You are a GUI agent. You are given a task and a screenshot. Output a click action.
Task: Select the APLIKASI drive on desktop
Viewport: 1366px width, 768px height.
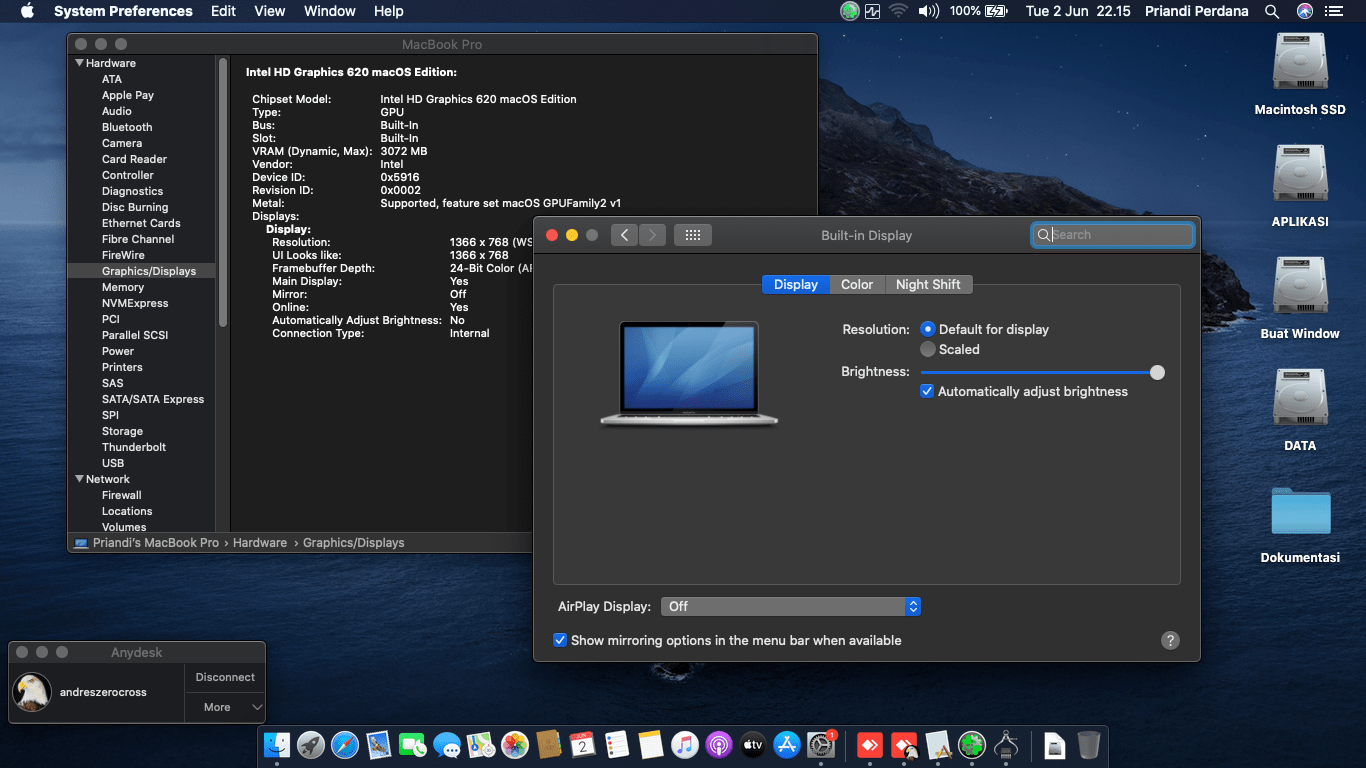click(x=1300, y=174)
